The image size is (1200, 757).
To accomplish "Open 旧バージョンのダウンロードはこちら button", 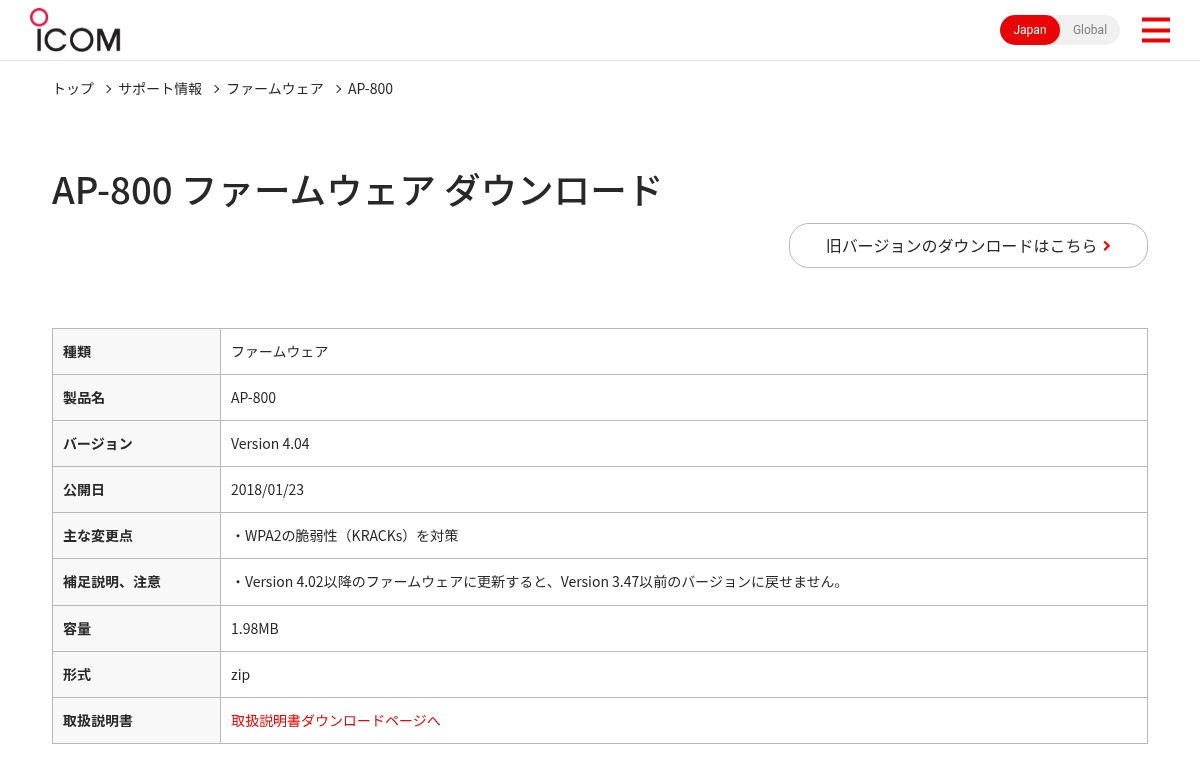I will pyautogui.click(x=968, y=245).
